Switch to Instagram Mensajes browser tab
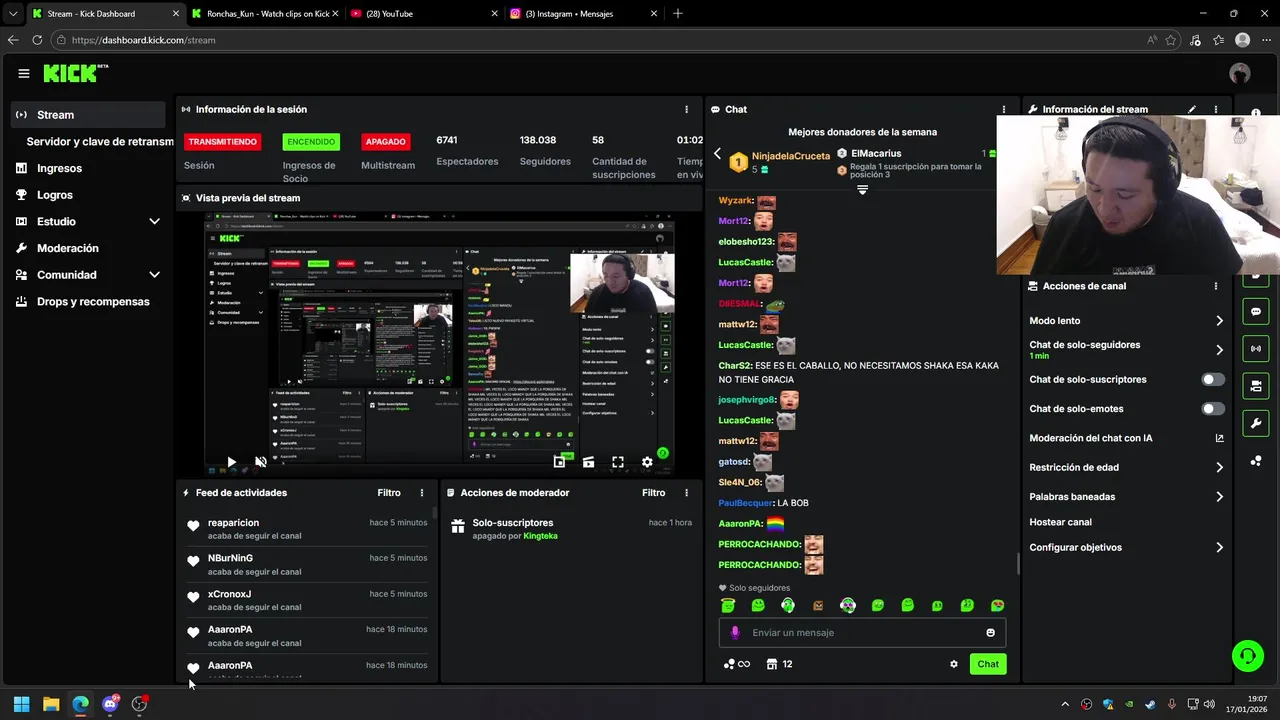 [584, 14]
